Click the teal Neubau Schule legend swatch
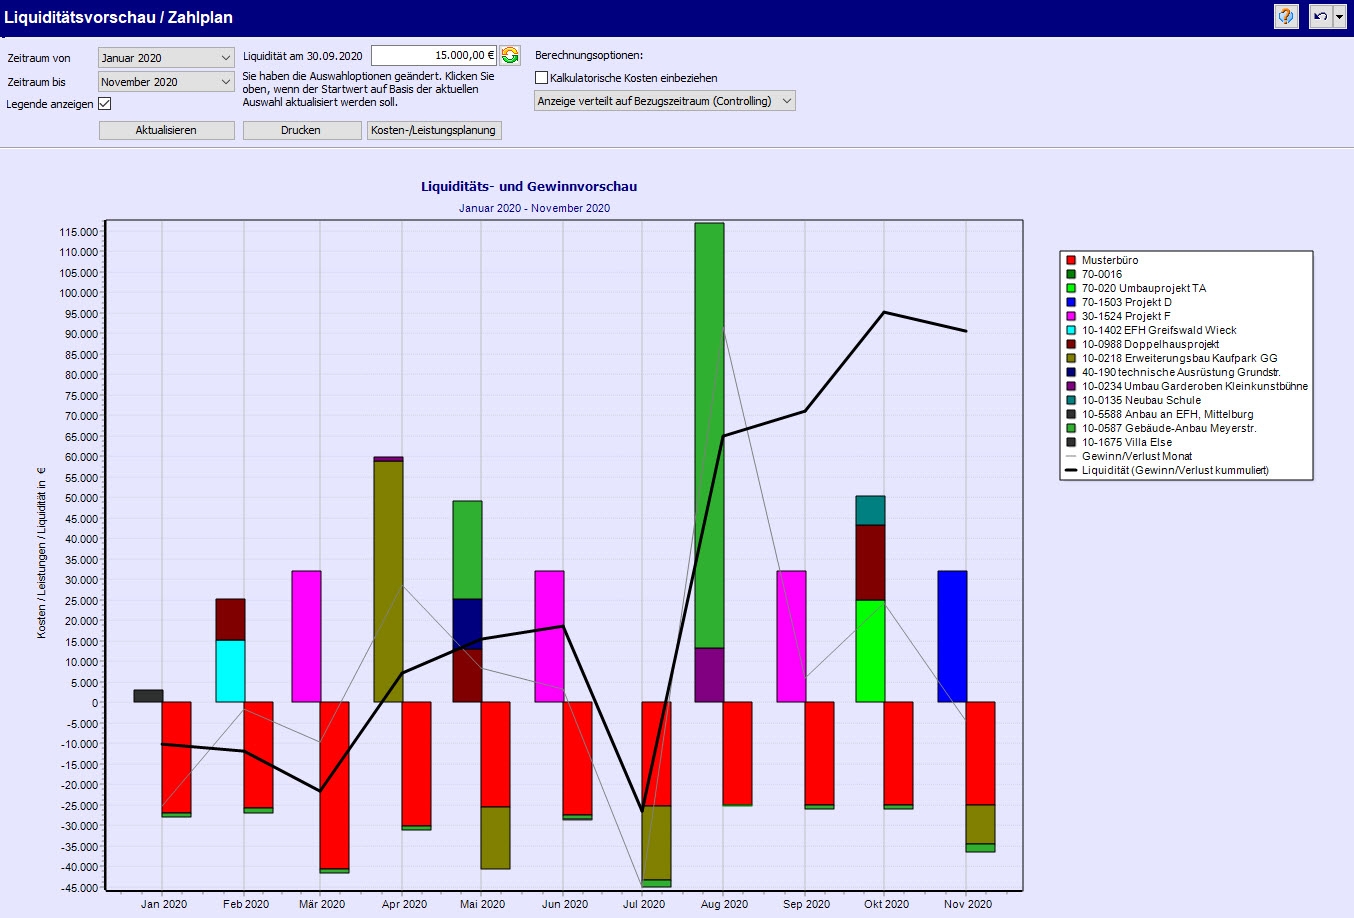The width and height of the screenshot is (1354, 918). (x=1071, y=400)
